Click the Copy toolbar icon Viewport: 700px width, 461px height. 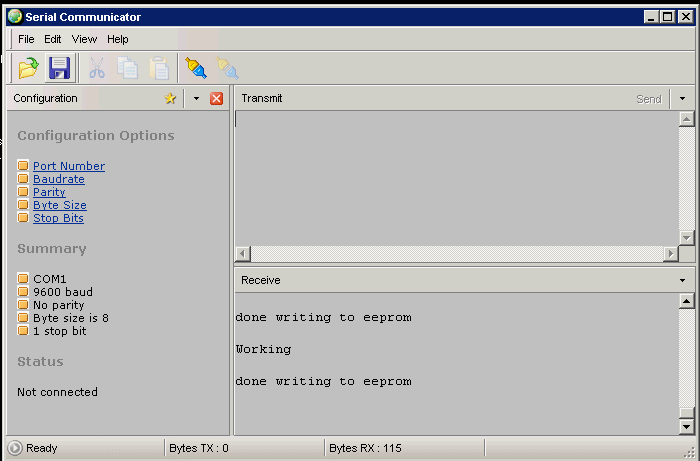128,68
